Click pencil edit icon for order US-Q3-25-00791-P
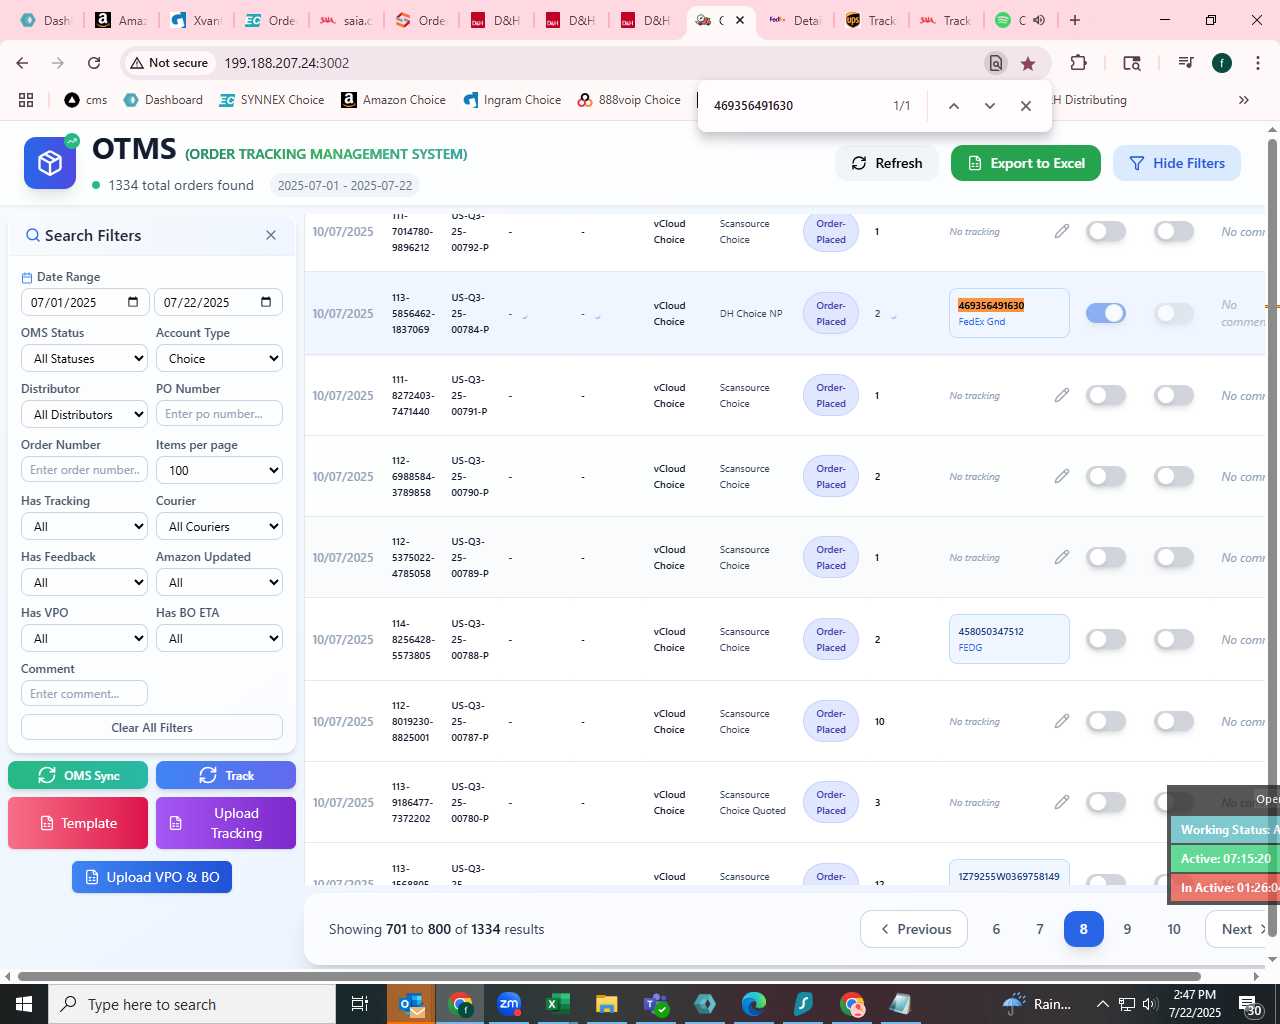This screenshot has width=1280, height=1024. click(1062, 395)
